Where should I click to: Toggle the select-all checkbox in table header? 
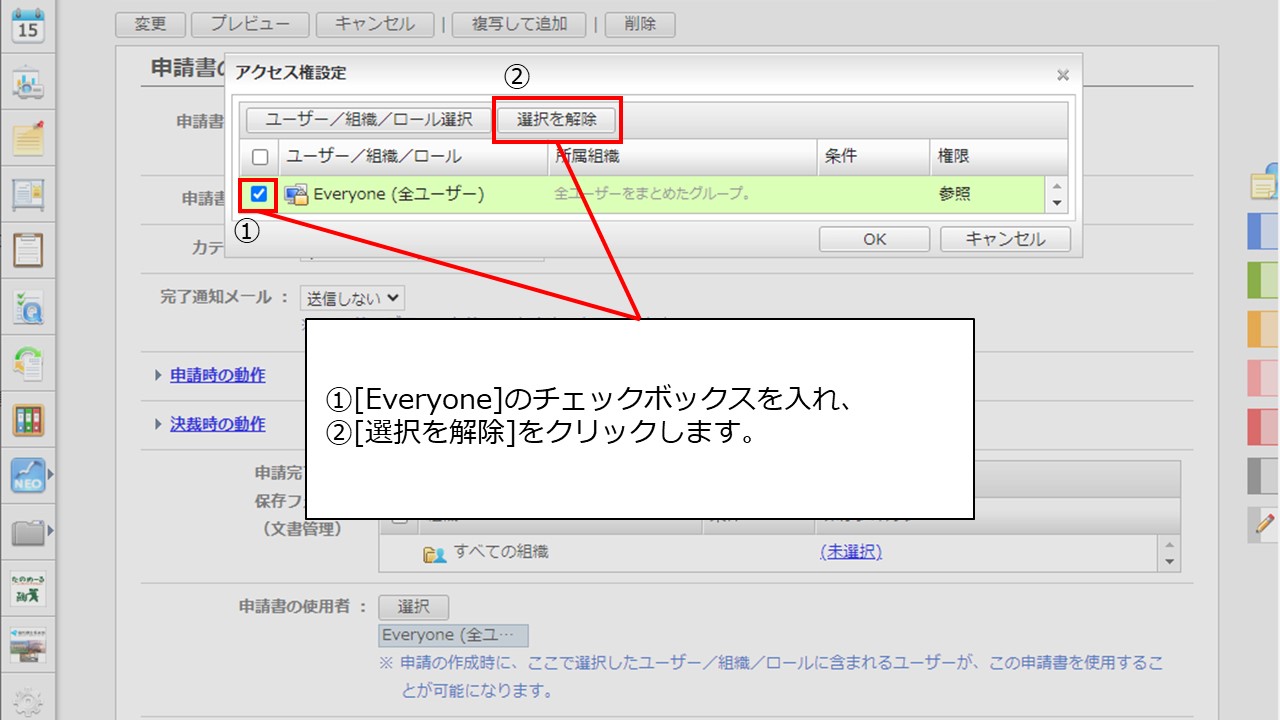tap(260, 157)
